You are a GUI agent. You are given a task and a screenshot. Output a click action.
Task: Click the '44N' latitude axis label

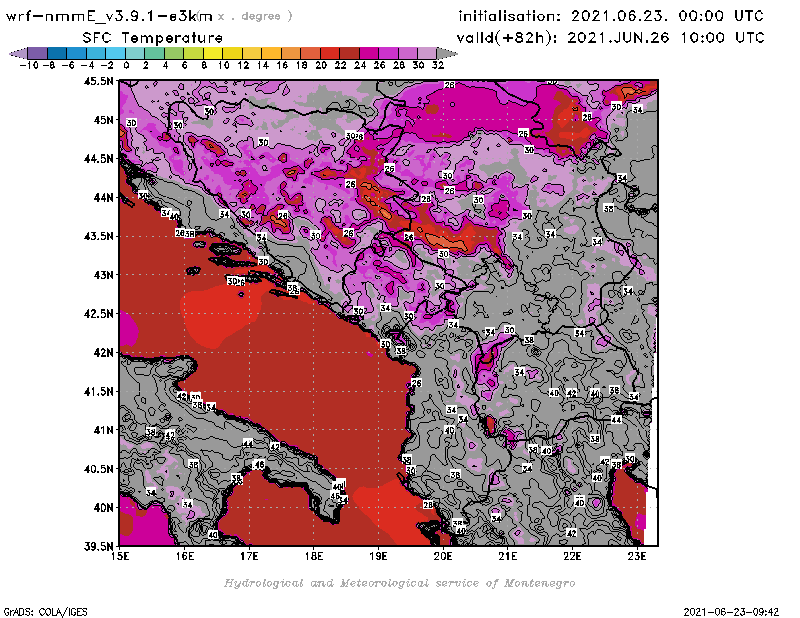point(103,197)
